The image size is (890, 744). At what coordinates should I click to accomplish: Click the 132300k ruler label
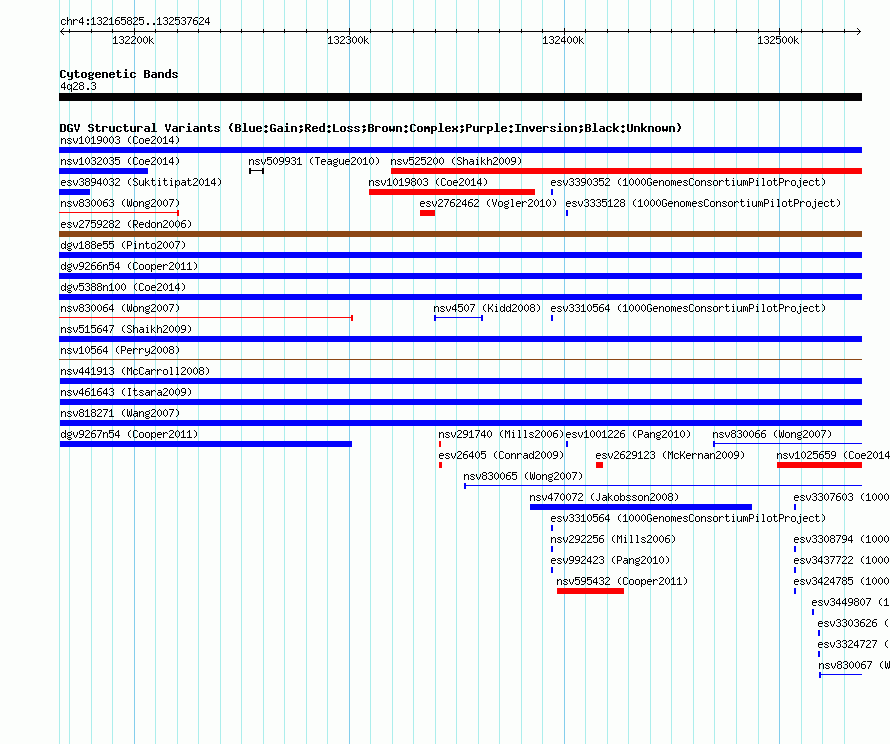(348, 40)
